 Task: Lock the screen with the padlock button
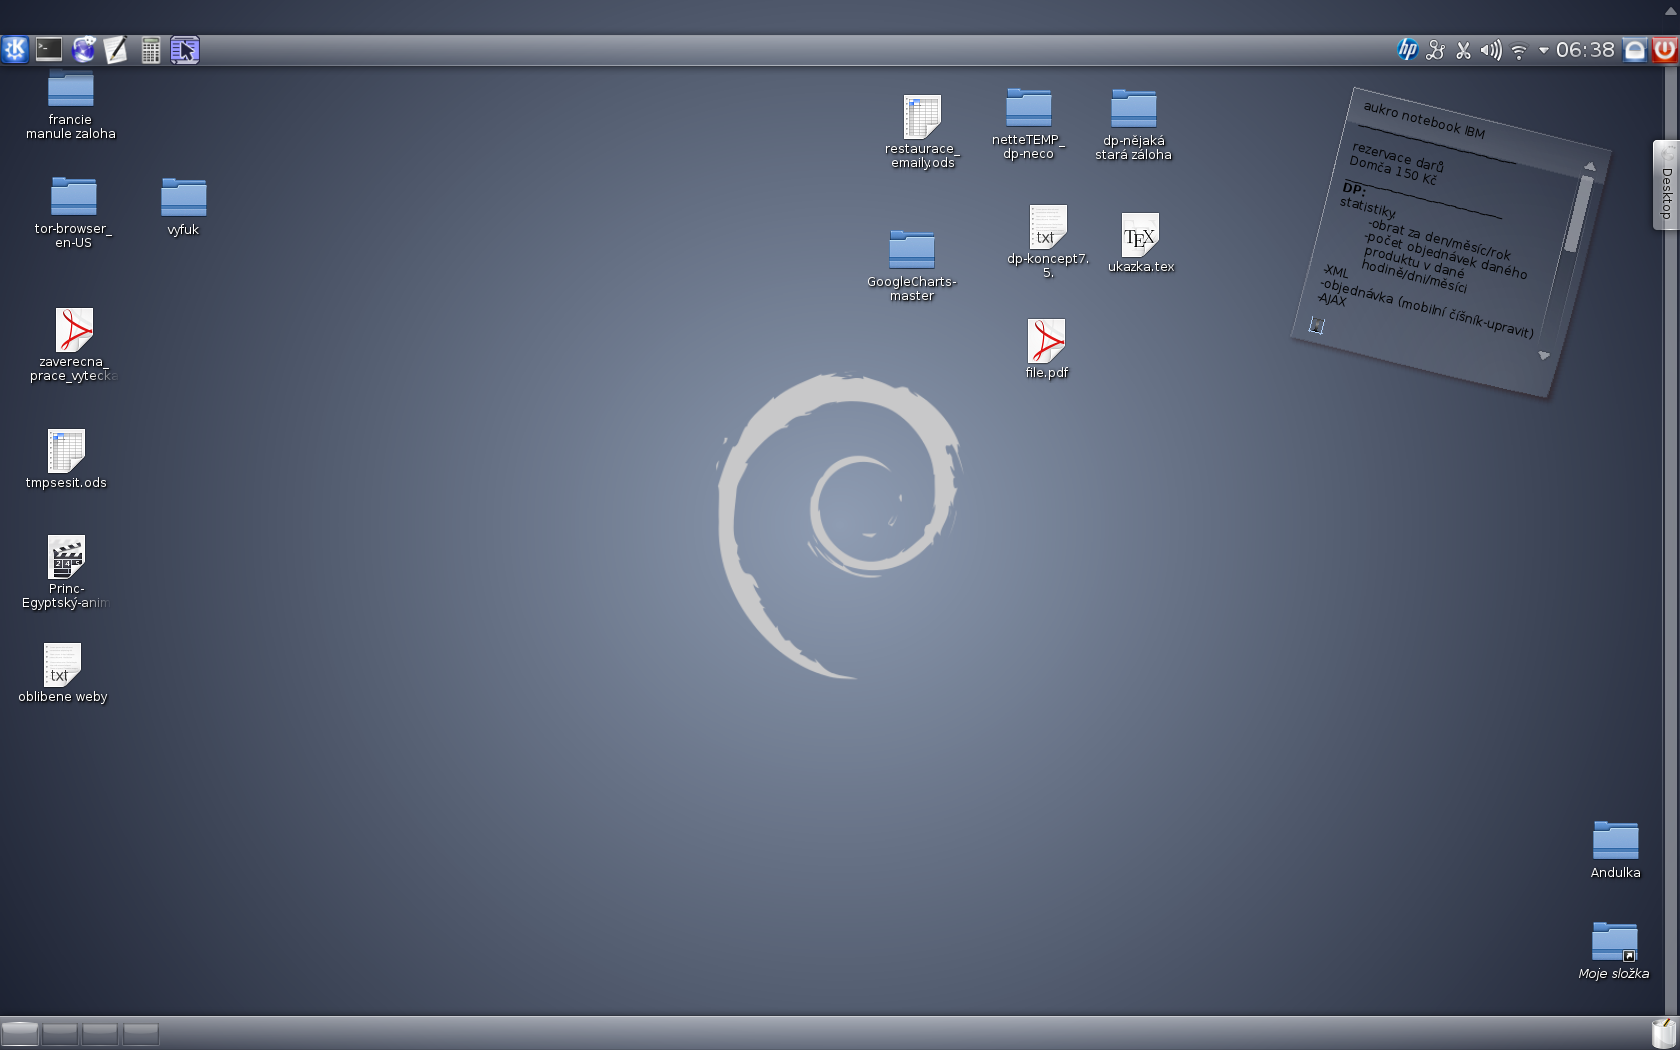click(1635, 50)
